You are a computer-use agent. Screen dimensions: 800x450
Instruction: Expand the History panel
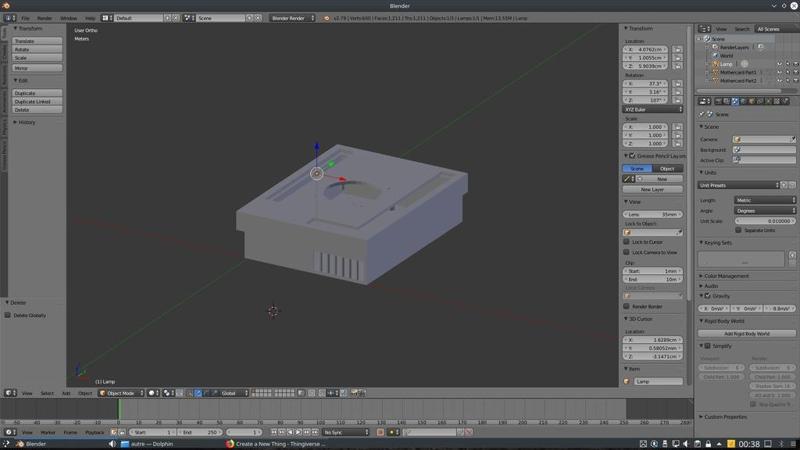tap(24, 122)
